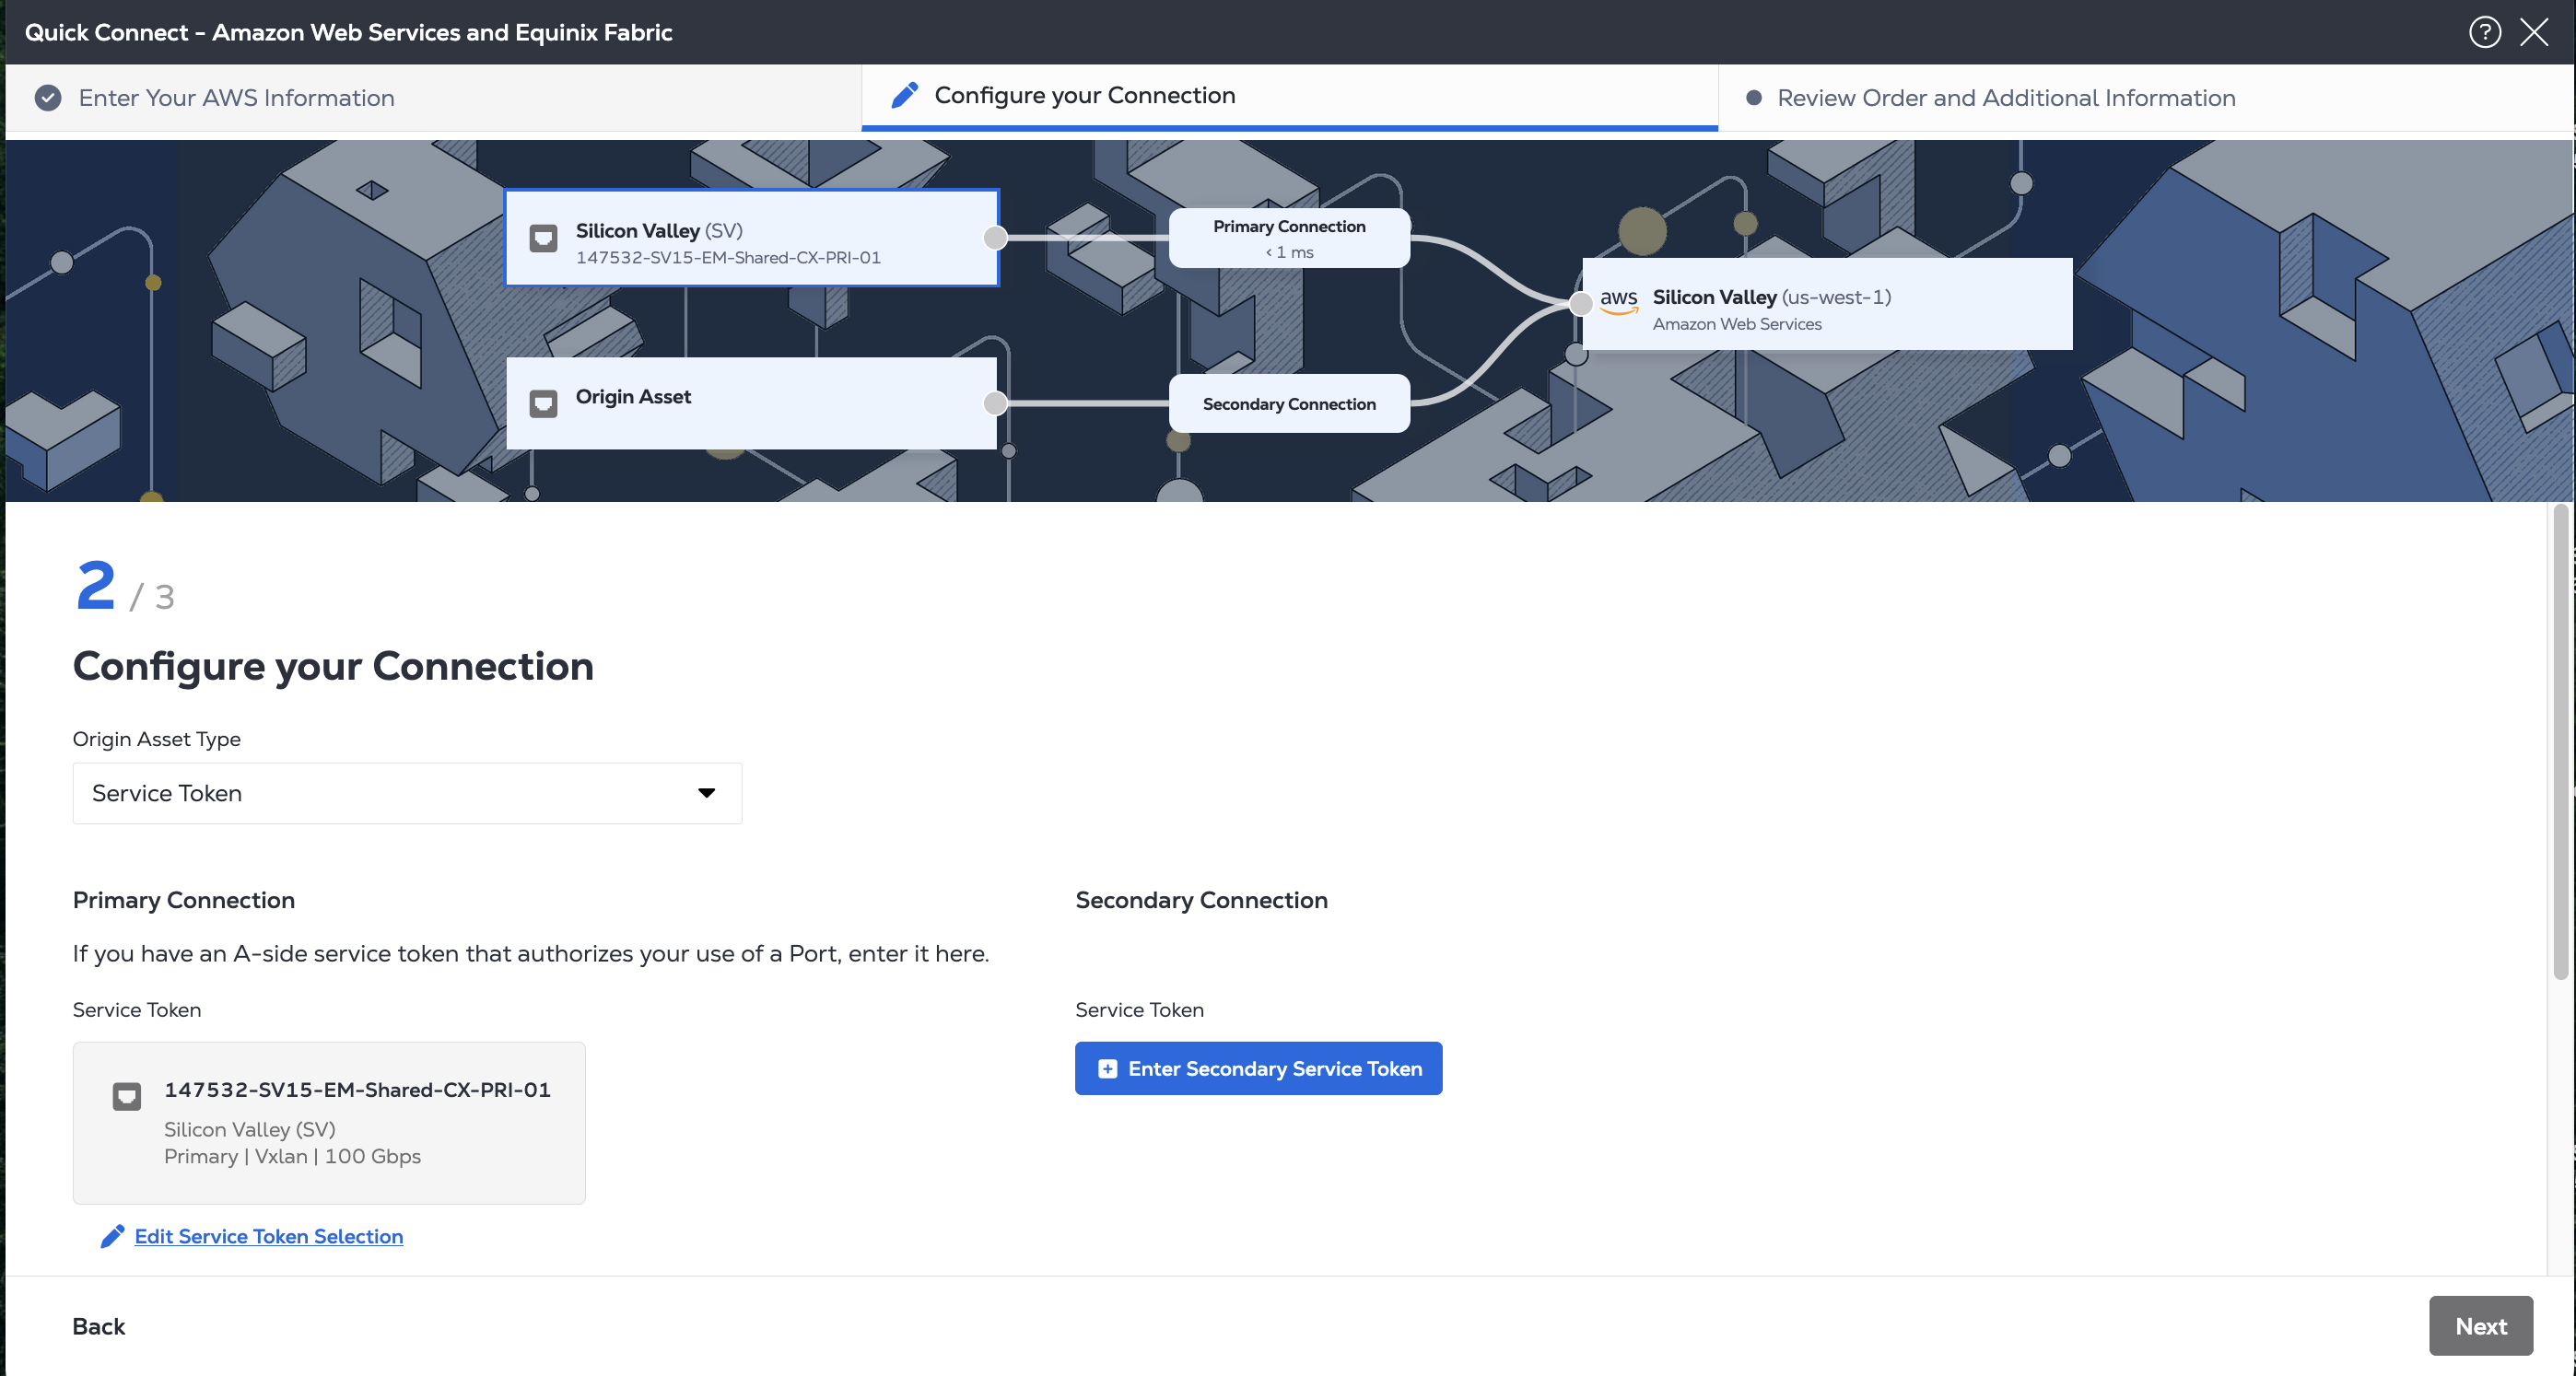Close the Quick Connect dialog
The height and width of the screenshot is (1376, 2576).
pyautogui.click(x=2534, y=32)
